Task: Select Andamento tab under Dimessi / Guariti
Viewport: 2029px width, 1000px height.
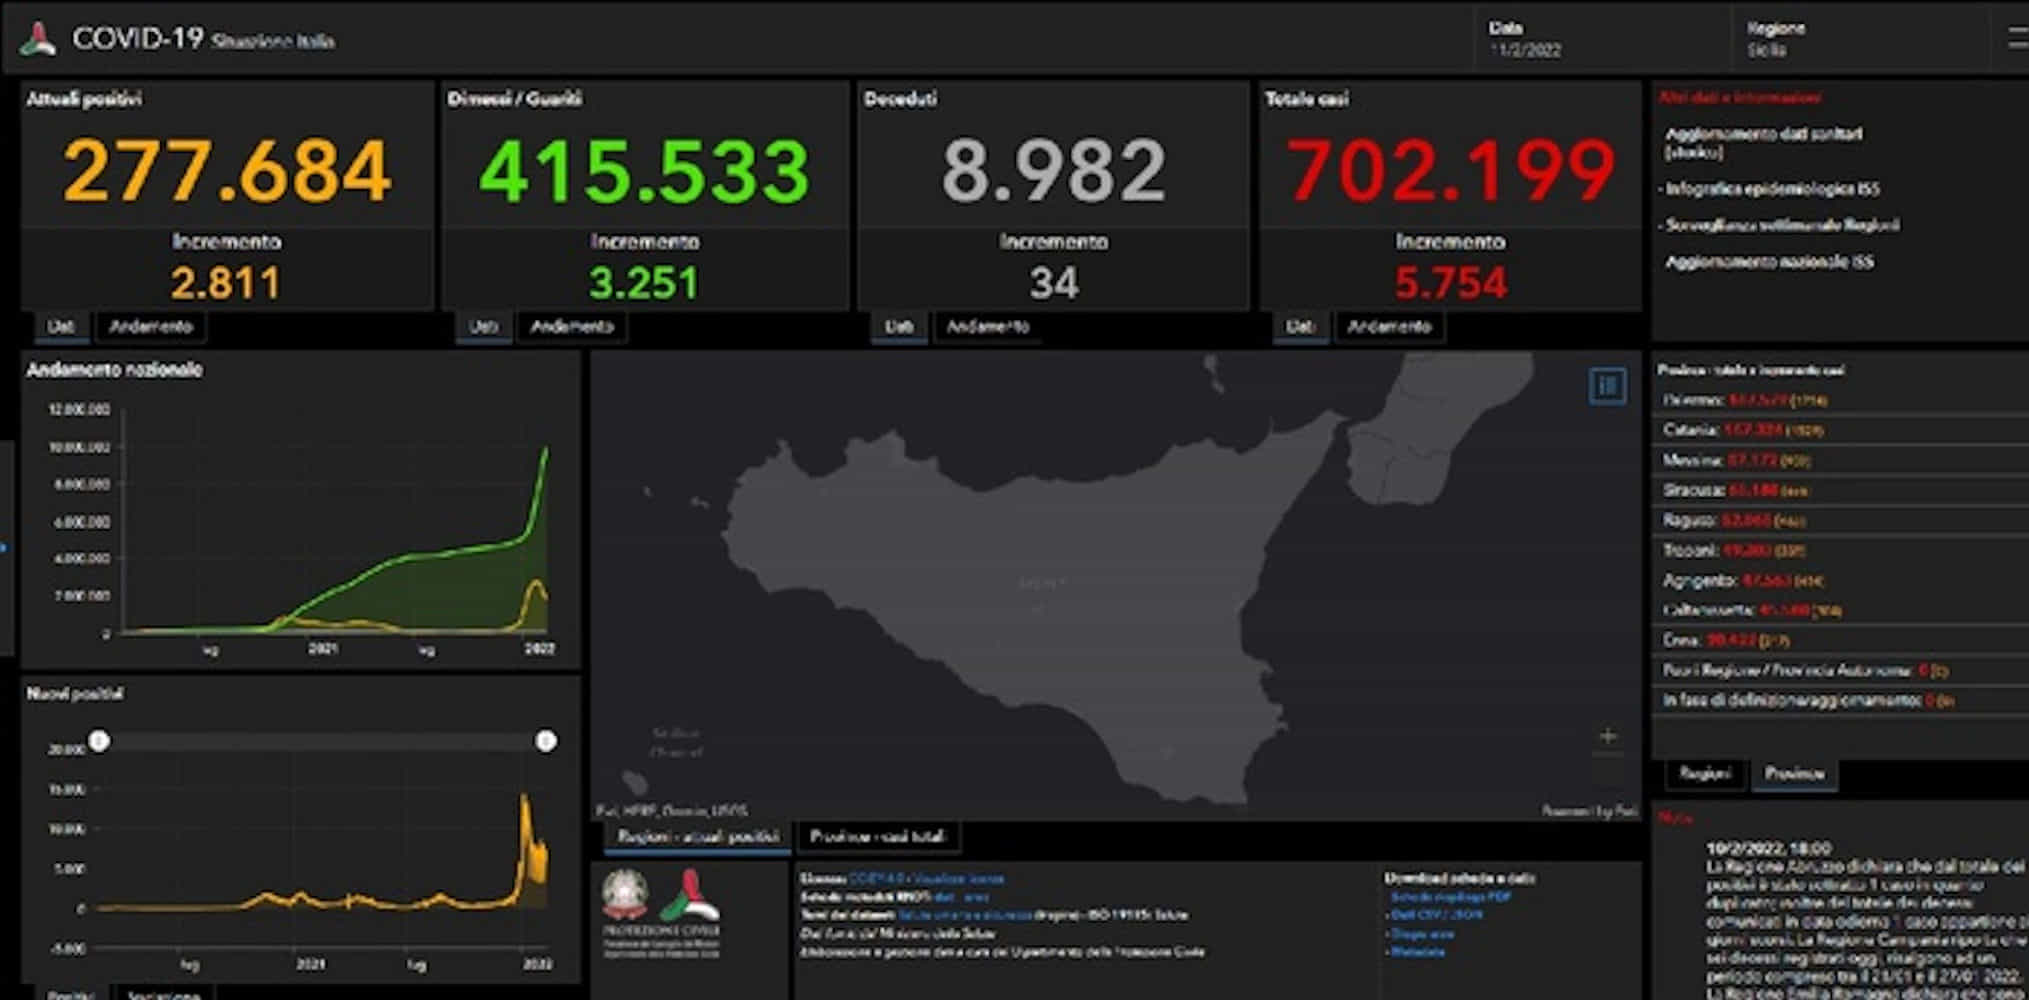Action: point(572,326)
